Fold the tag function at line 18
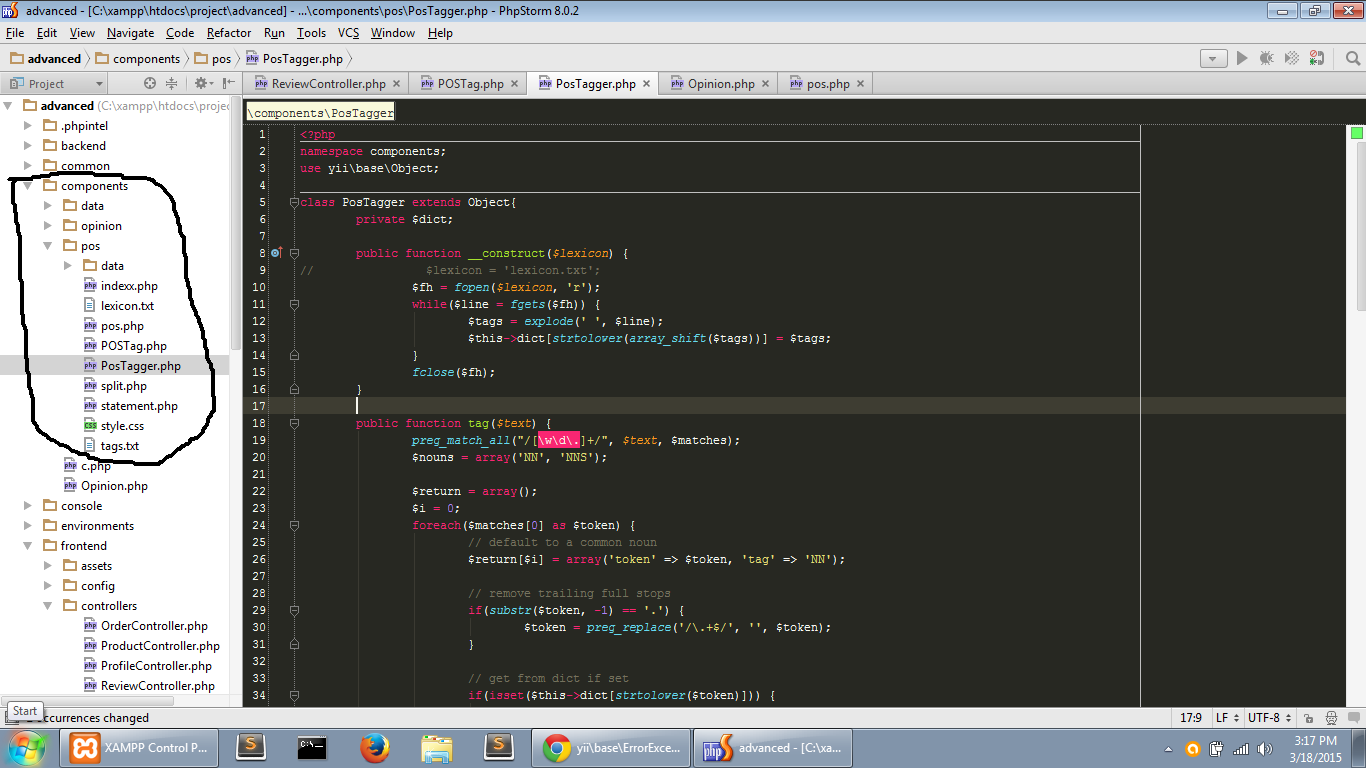Viewport: 1366px width, 768px height. tap(294, 423)
